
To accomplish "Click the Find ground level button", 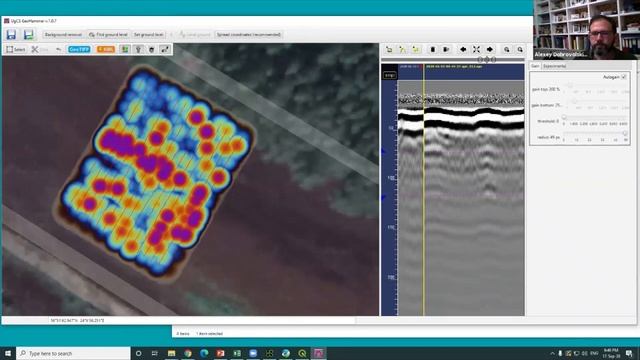I will click(108, 35).
